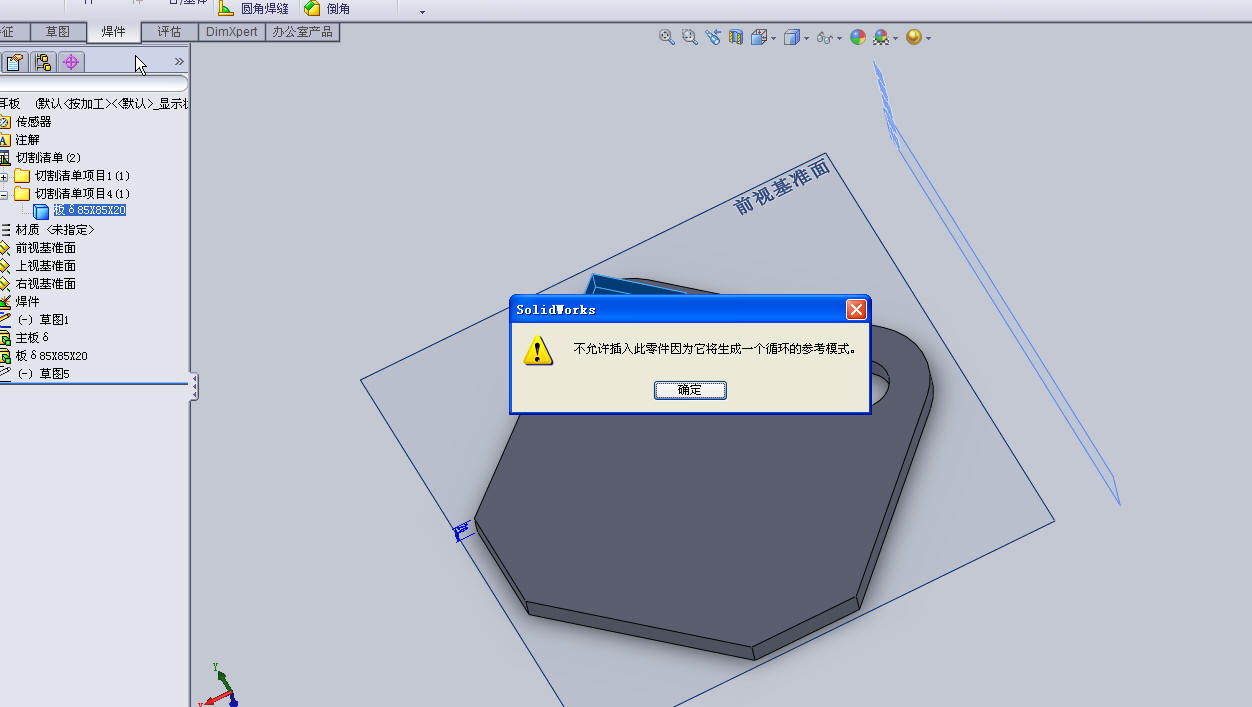Click the Edit Appearance color ball icon
The image size is (1252, 707).
(858, 37)
